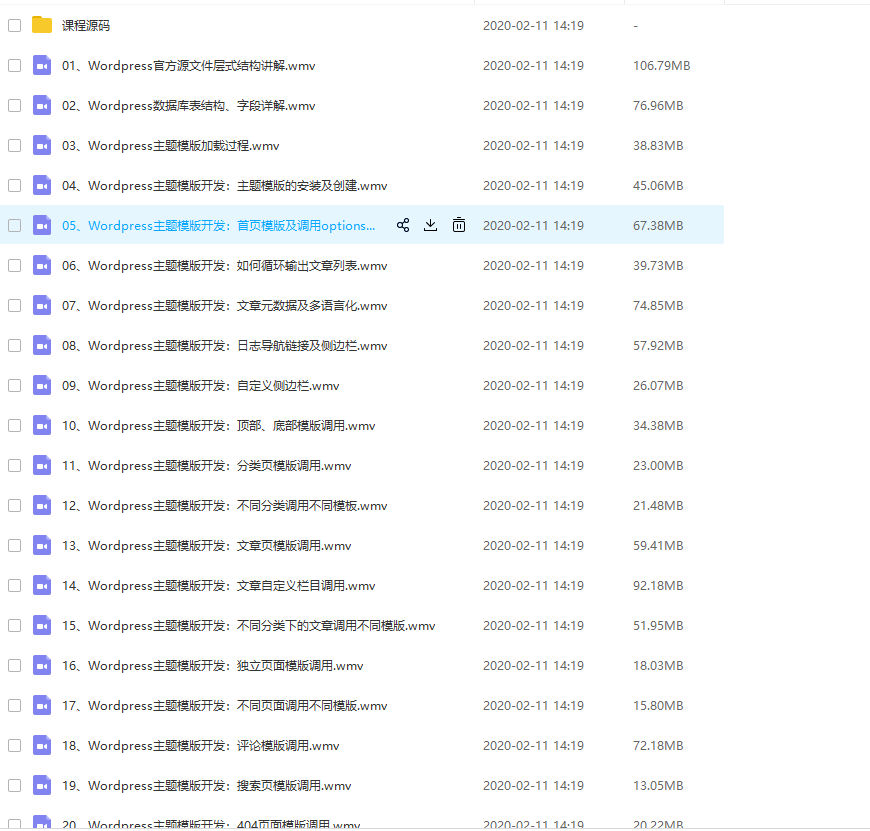Screen dimensions: 870x831
Task: Open file name 01、Wordpress官方源文件层式结构讲解.wmv
Action: coord(189,65)
